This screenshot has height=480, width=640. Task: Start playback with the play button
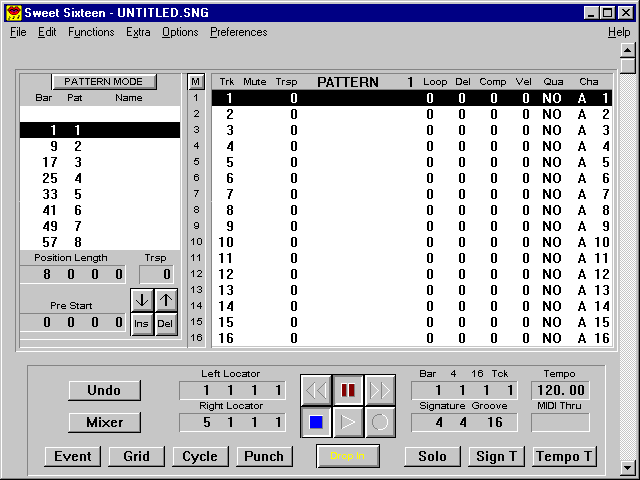point(347,422)
